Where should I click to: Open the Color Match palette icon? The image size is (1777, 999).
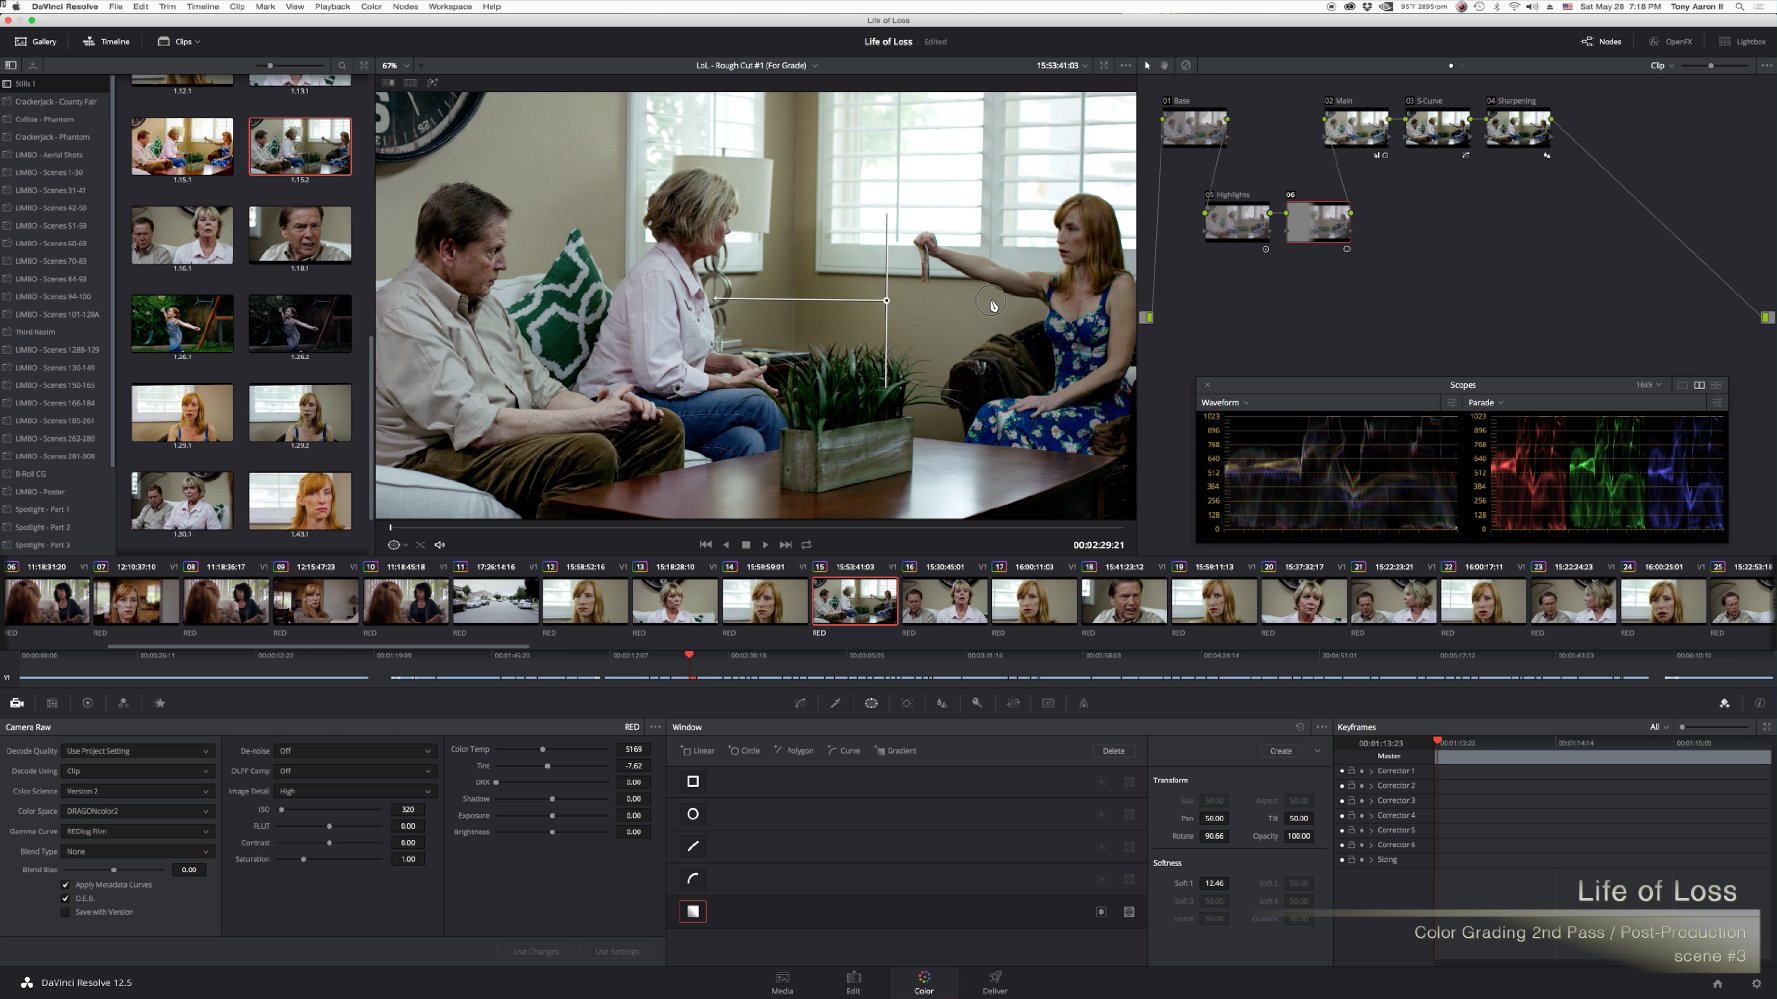click(52, 703)
